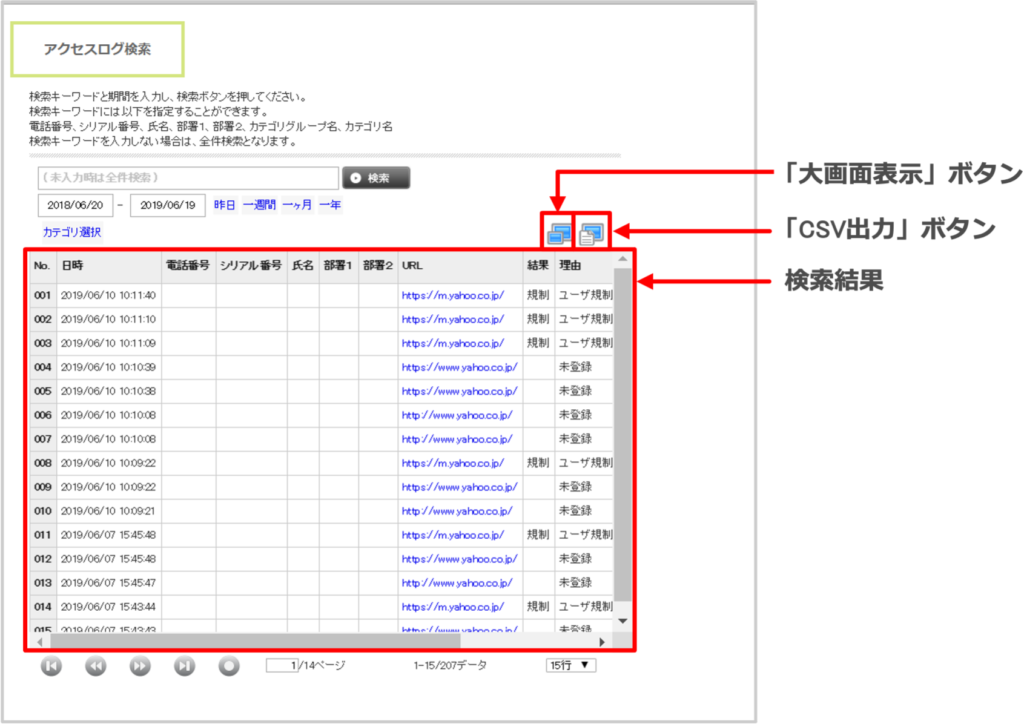Open the カテゴリ選択 link

click(71, 232)
